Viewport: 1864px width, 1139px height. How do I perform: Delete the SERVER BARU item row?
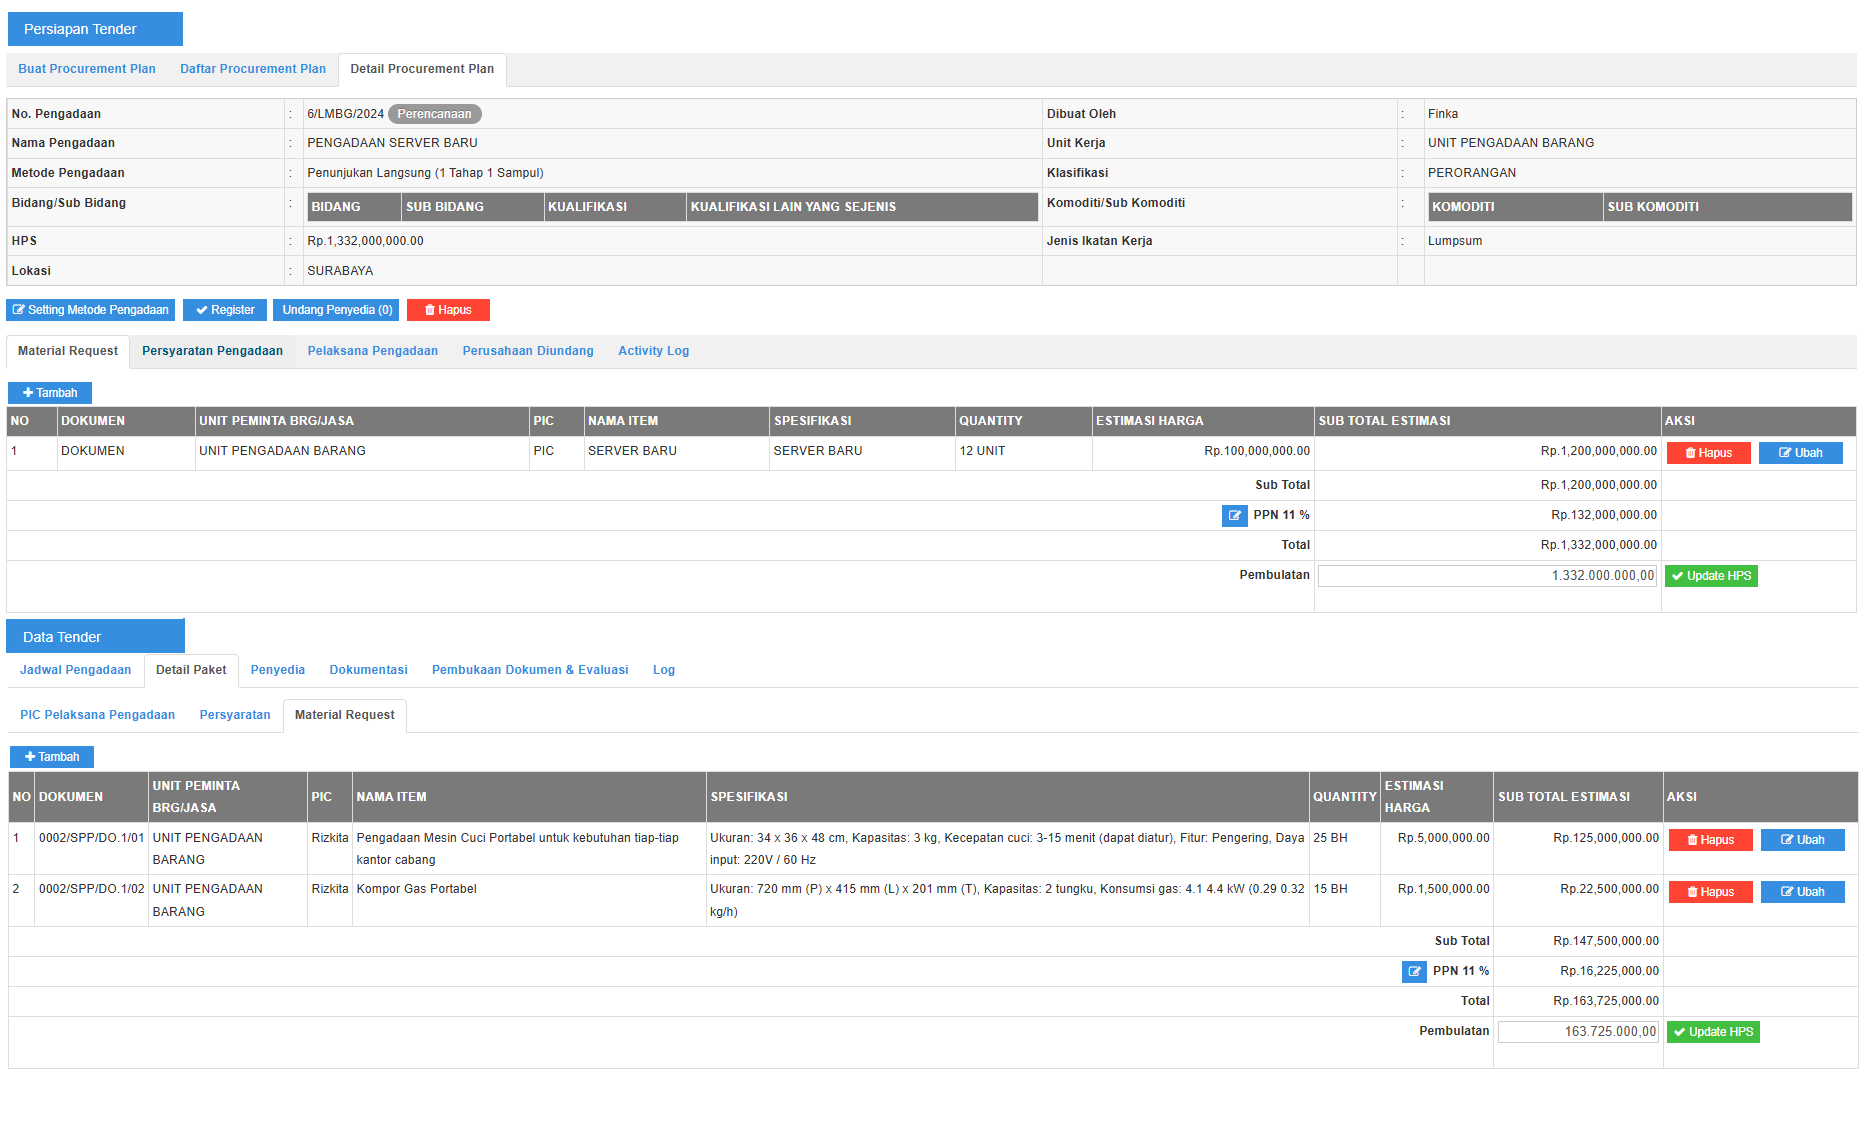(x=1708, y=453)
